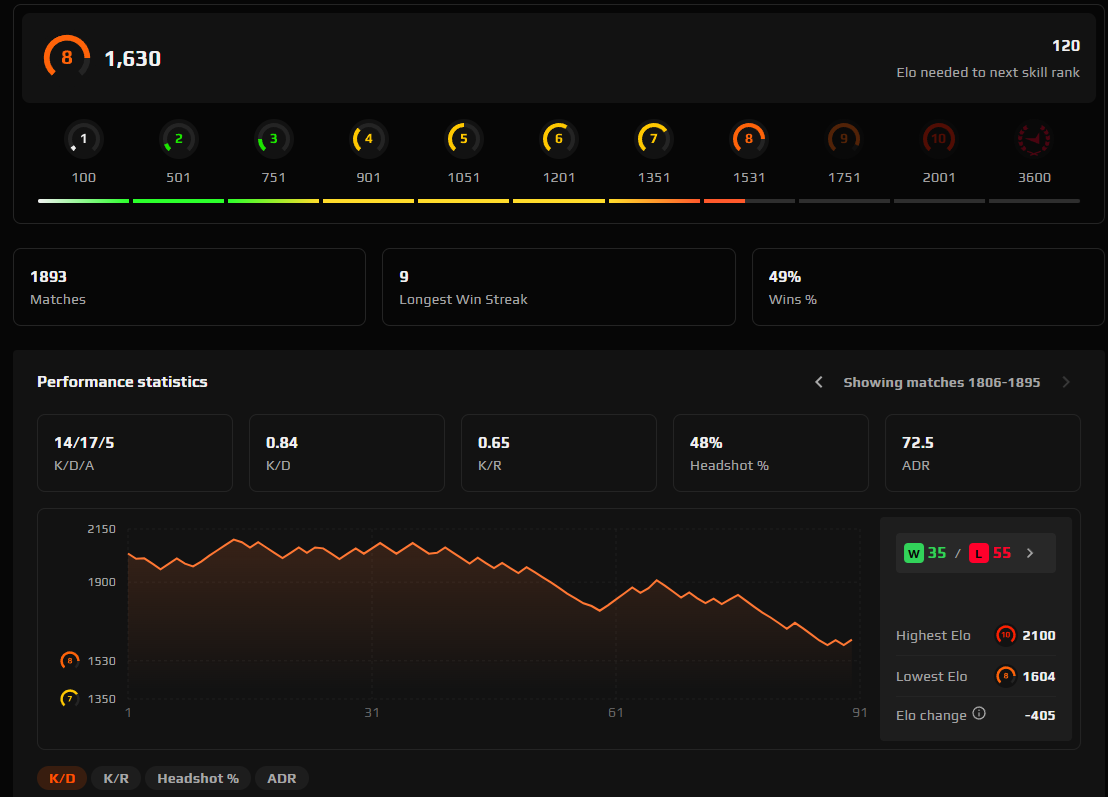Show previous matches with left chevron

(819, 382)
